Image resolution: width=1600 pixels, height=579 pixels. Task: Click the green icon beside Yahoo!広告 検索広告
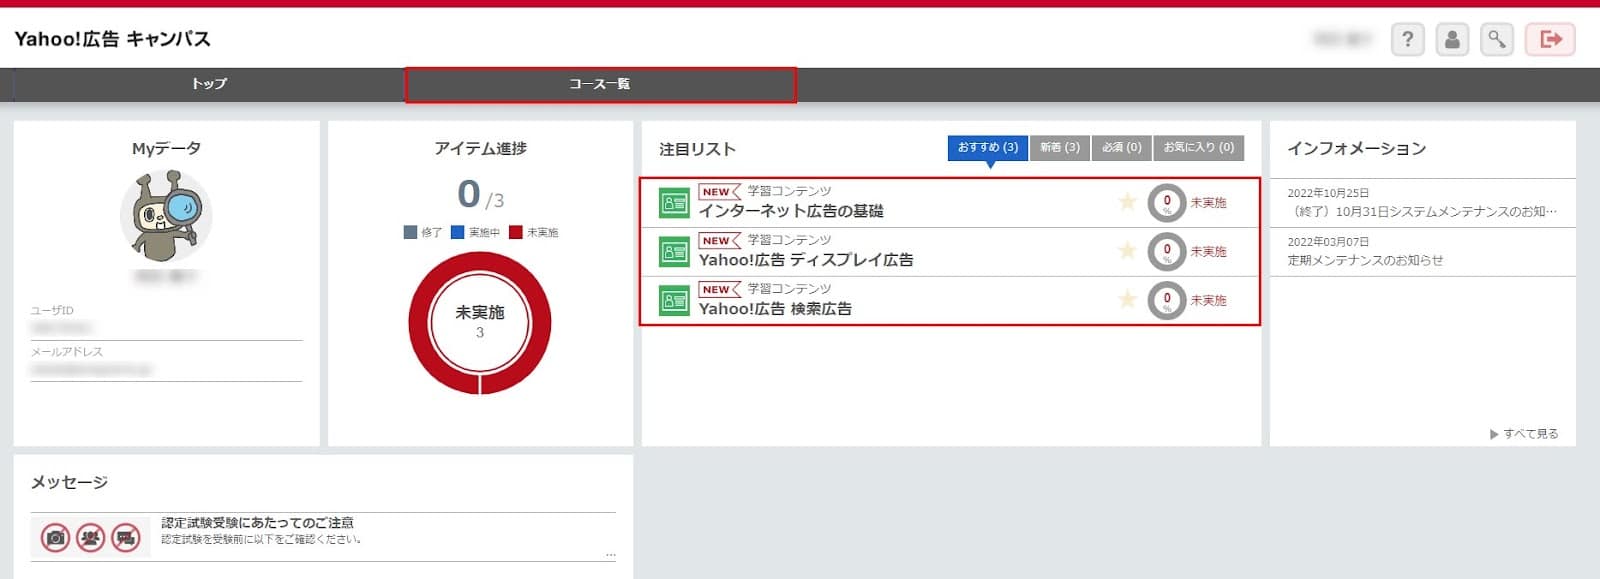(674, 300)
